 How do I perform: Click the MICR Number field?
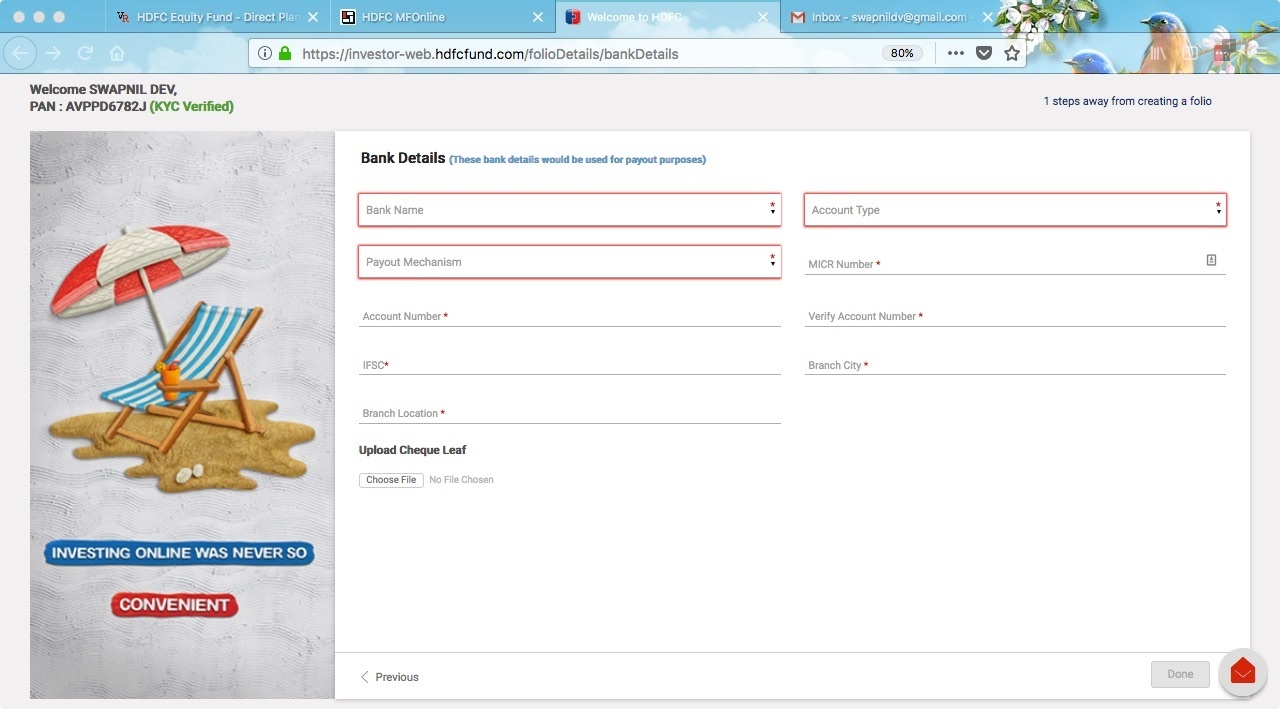(x=1015, y=262)
